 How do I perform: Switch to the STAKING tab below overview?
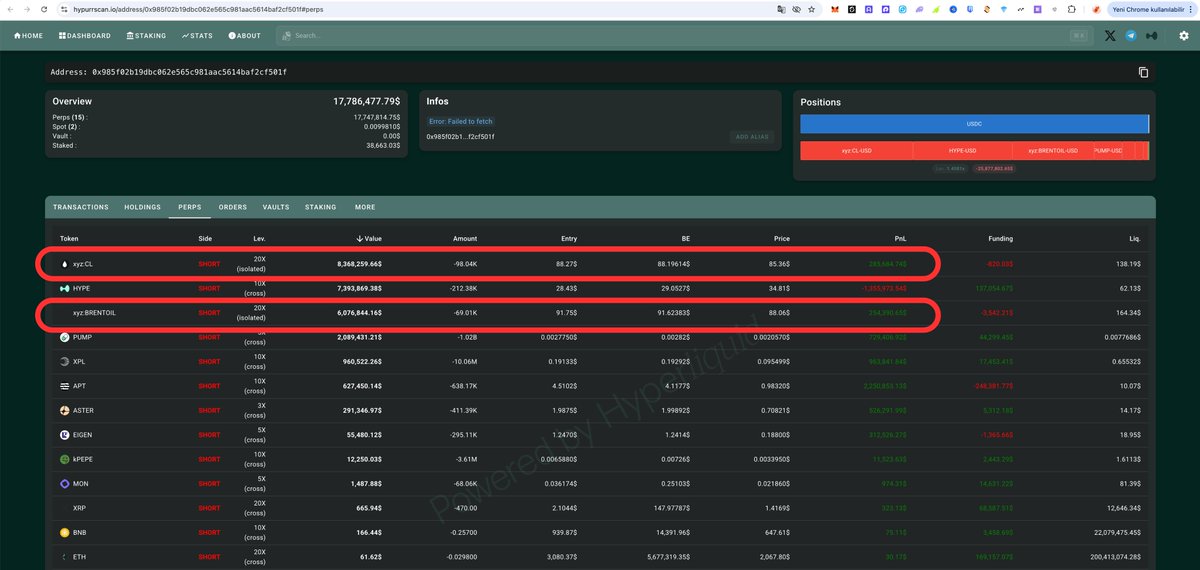point(321,207)
